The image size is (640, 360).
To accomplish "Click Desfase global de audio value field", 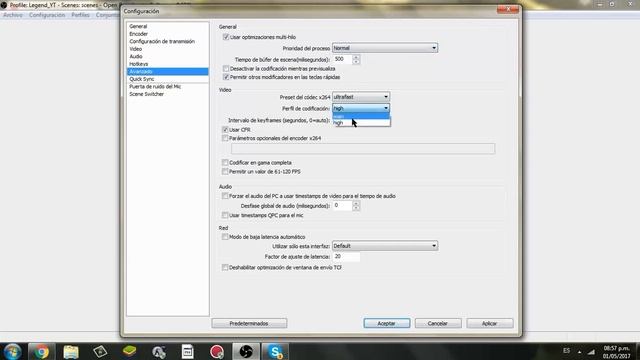I will coord(342,206).
